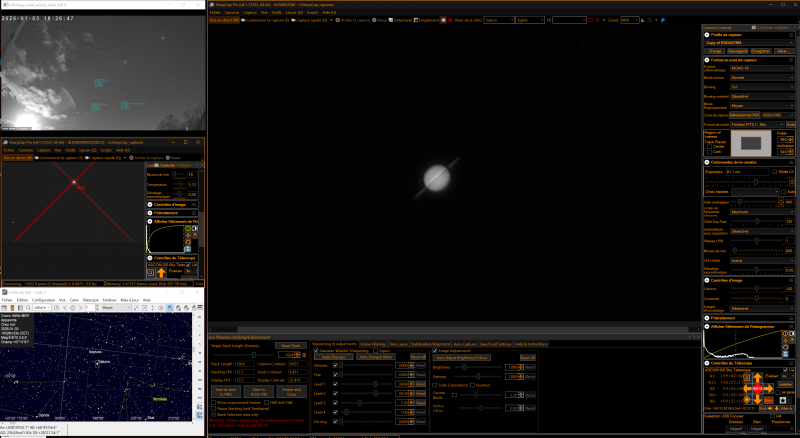Click 'Capture rapide' toolbar icon in main SharpCap
800x438 pixels.
coord(293,20)
